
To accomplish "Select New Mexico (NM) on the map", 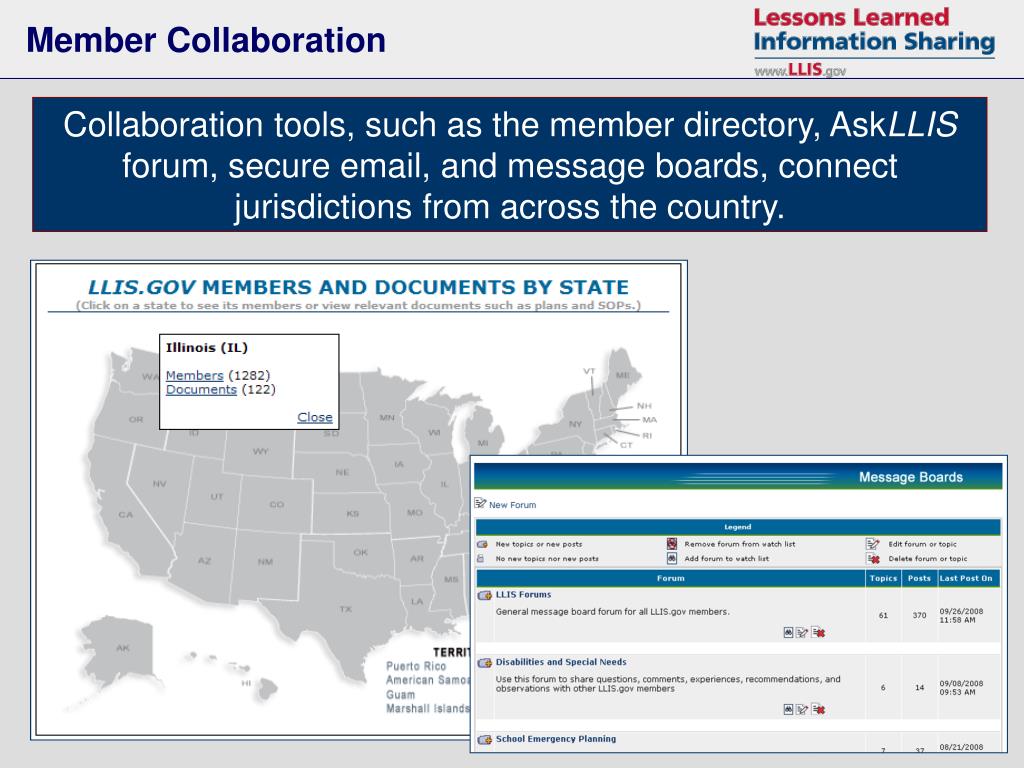I will (265, 562).
